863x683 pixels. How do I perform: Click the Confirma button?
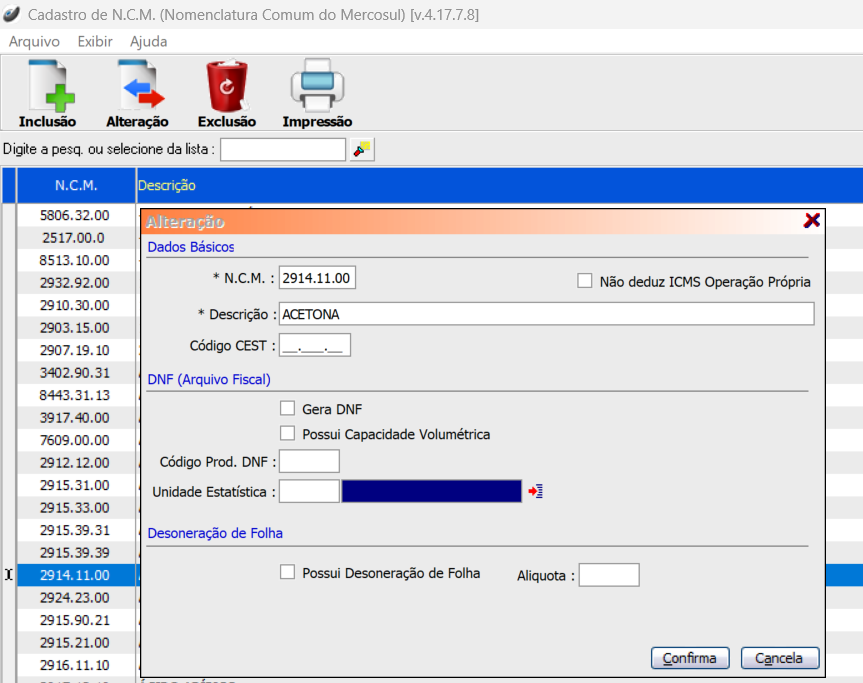click(x=690, y=658)
